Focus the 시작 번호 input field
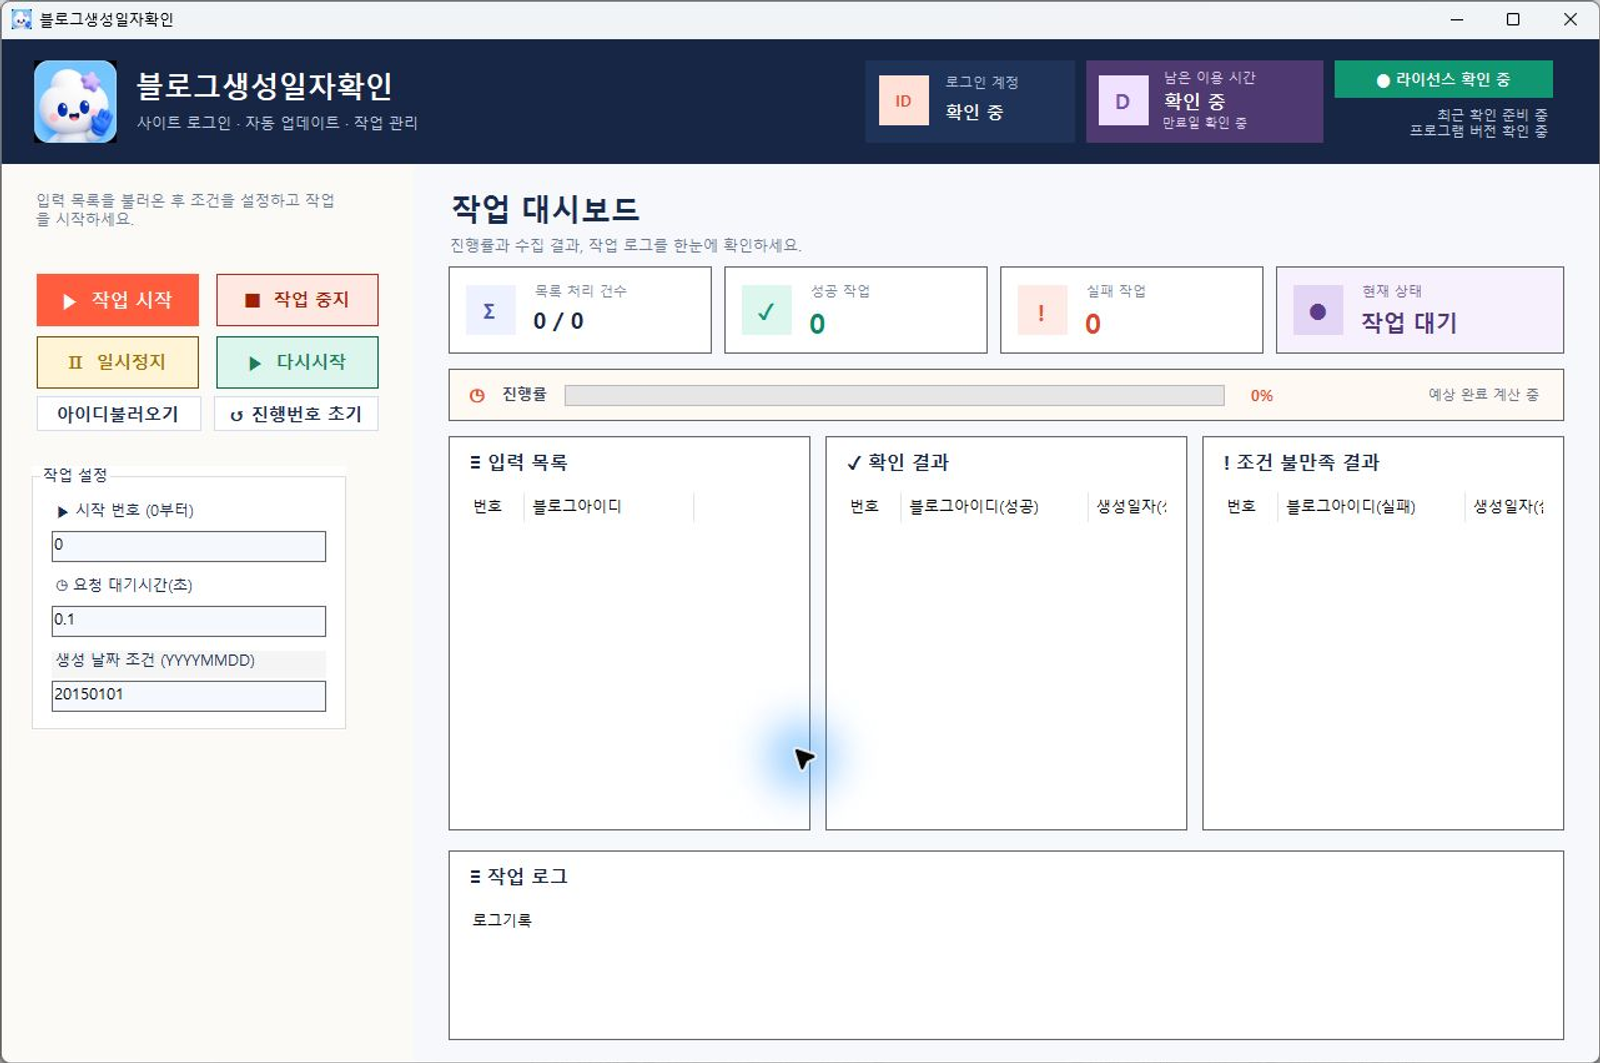 pos(189,545)
